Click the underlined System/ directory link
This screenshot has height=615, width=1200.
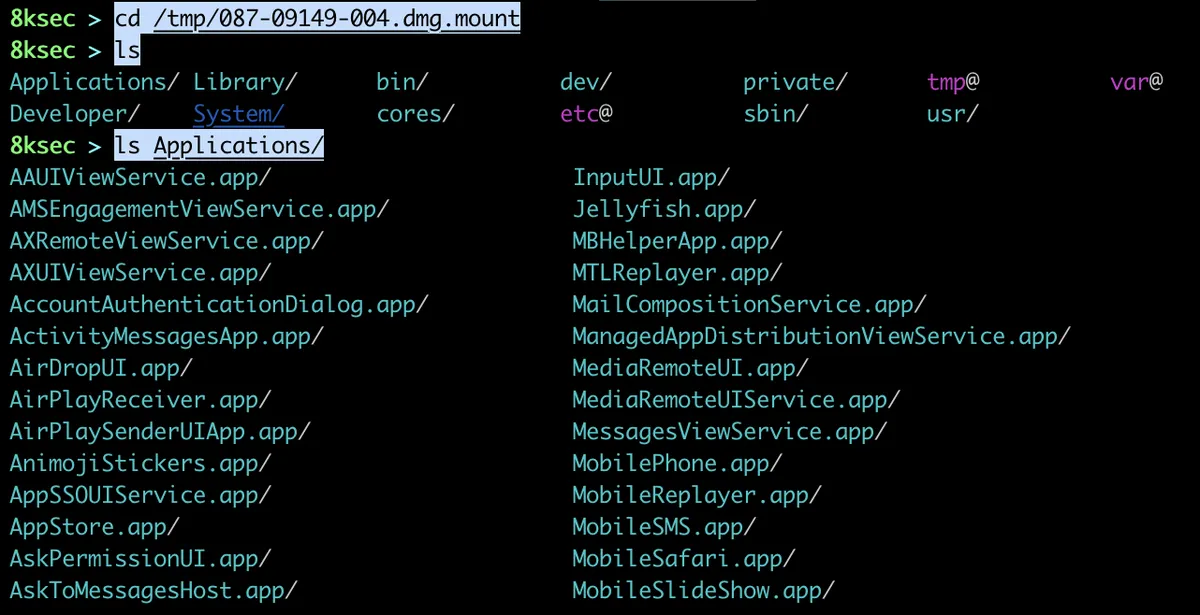pos(239,114)
